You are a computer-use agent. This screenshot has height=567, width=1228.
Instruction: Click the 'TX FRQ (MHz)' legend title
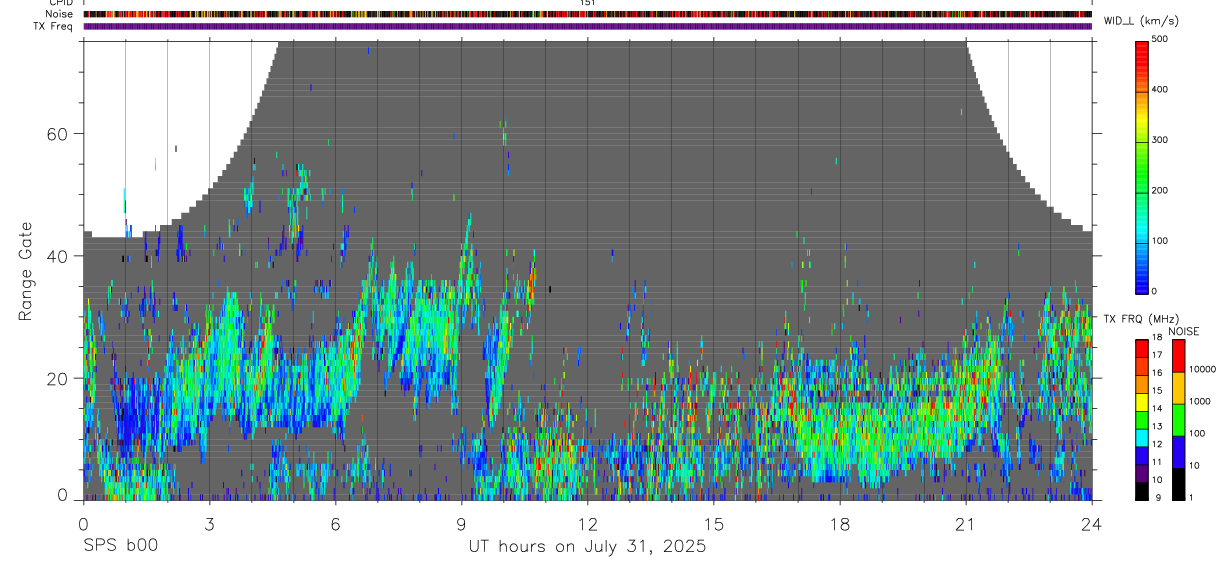point(1139,319)
